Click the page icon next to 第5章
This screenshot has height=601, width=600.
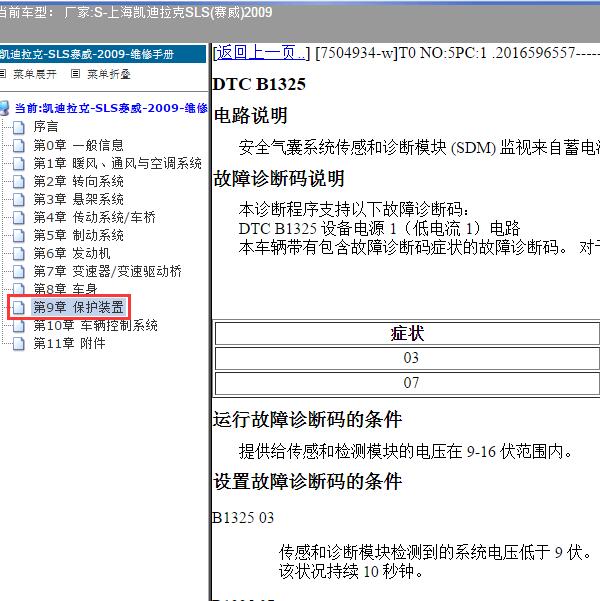point(18,236)
